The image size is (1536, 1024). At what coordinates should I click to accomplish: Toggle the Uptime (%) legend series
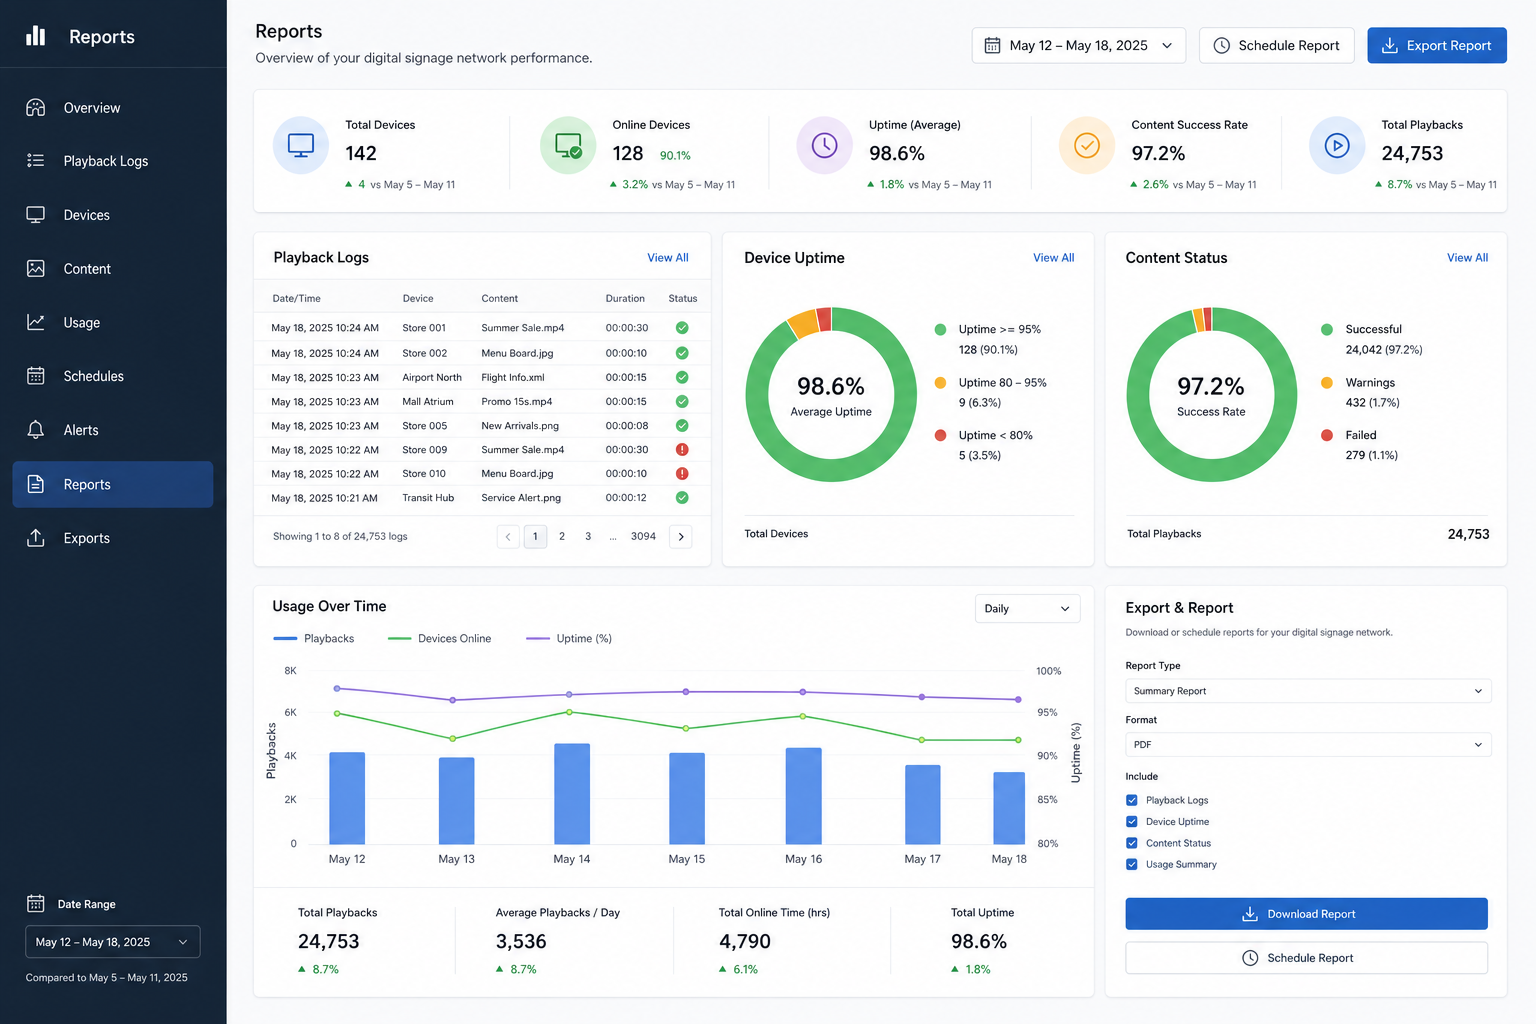point(569,638)
